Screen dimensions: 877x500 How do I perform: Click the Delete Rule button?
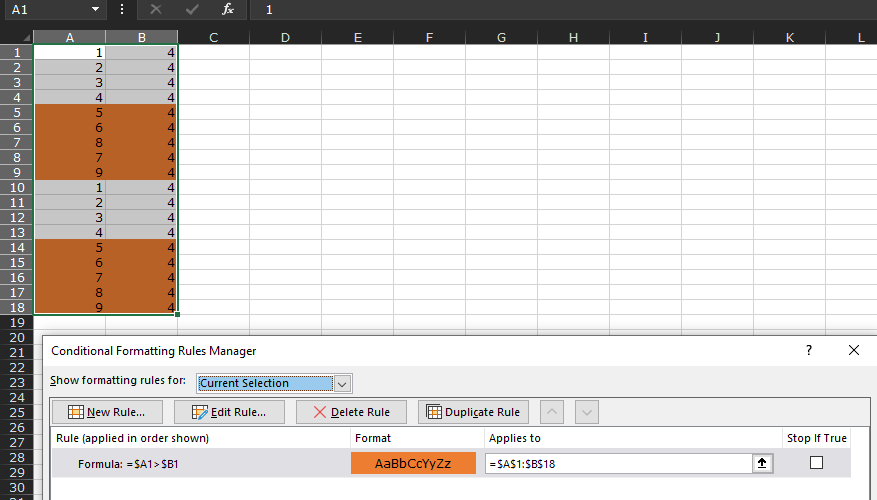[351, 412]
